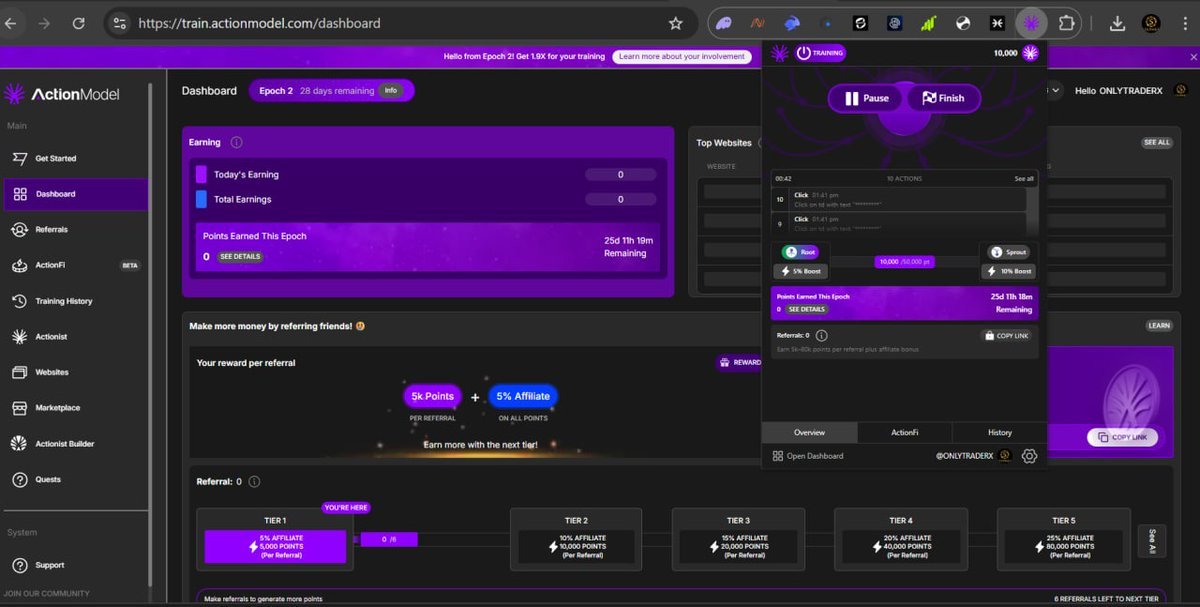The height and width of the screenshot is (607, 1200).
Task: Finish the training session
Action: 943,98
